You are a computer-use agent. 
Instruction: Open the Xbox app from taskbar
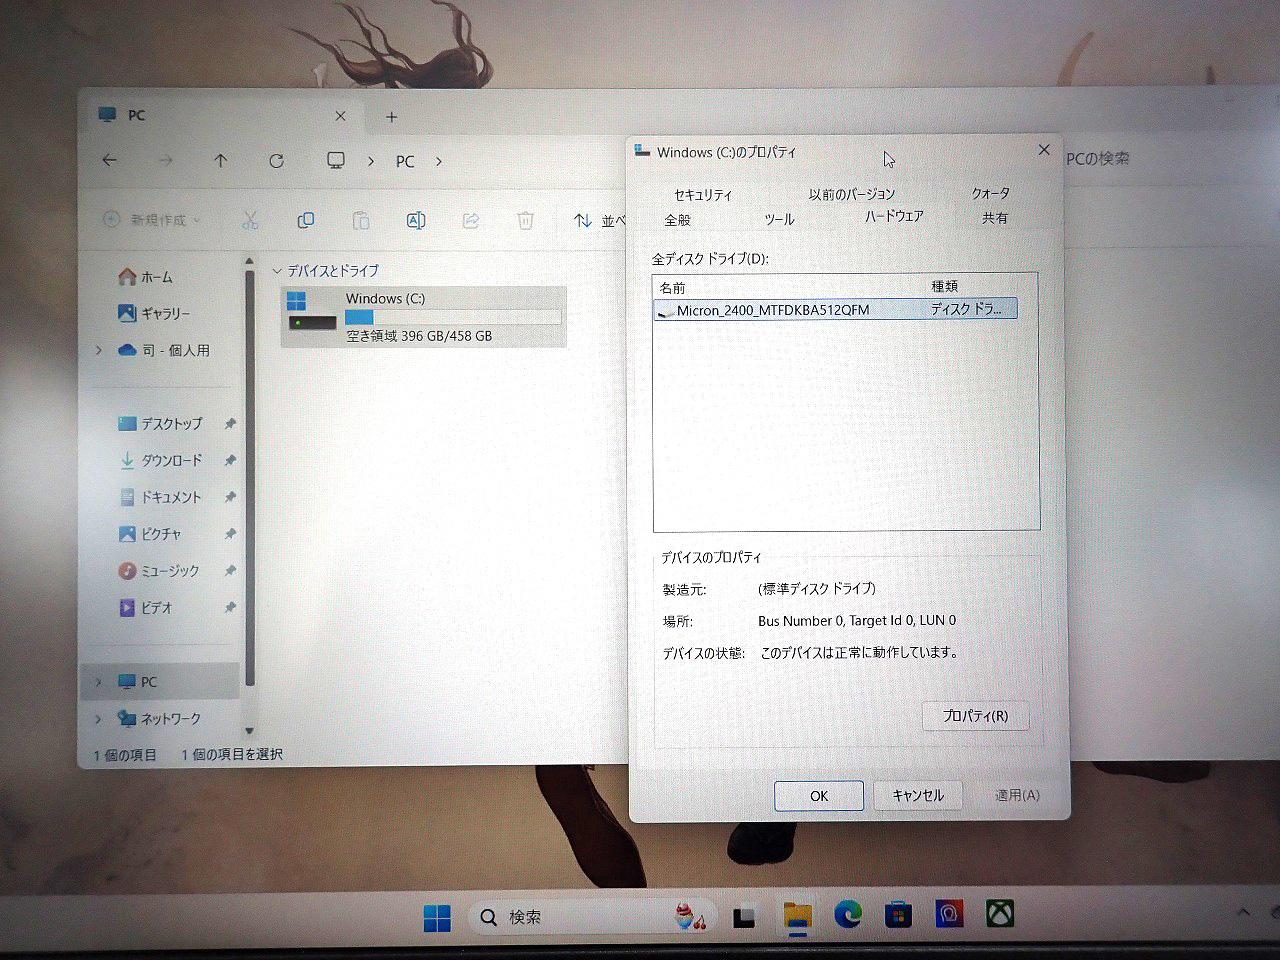[1000, 913]
